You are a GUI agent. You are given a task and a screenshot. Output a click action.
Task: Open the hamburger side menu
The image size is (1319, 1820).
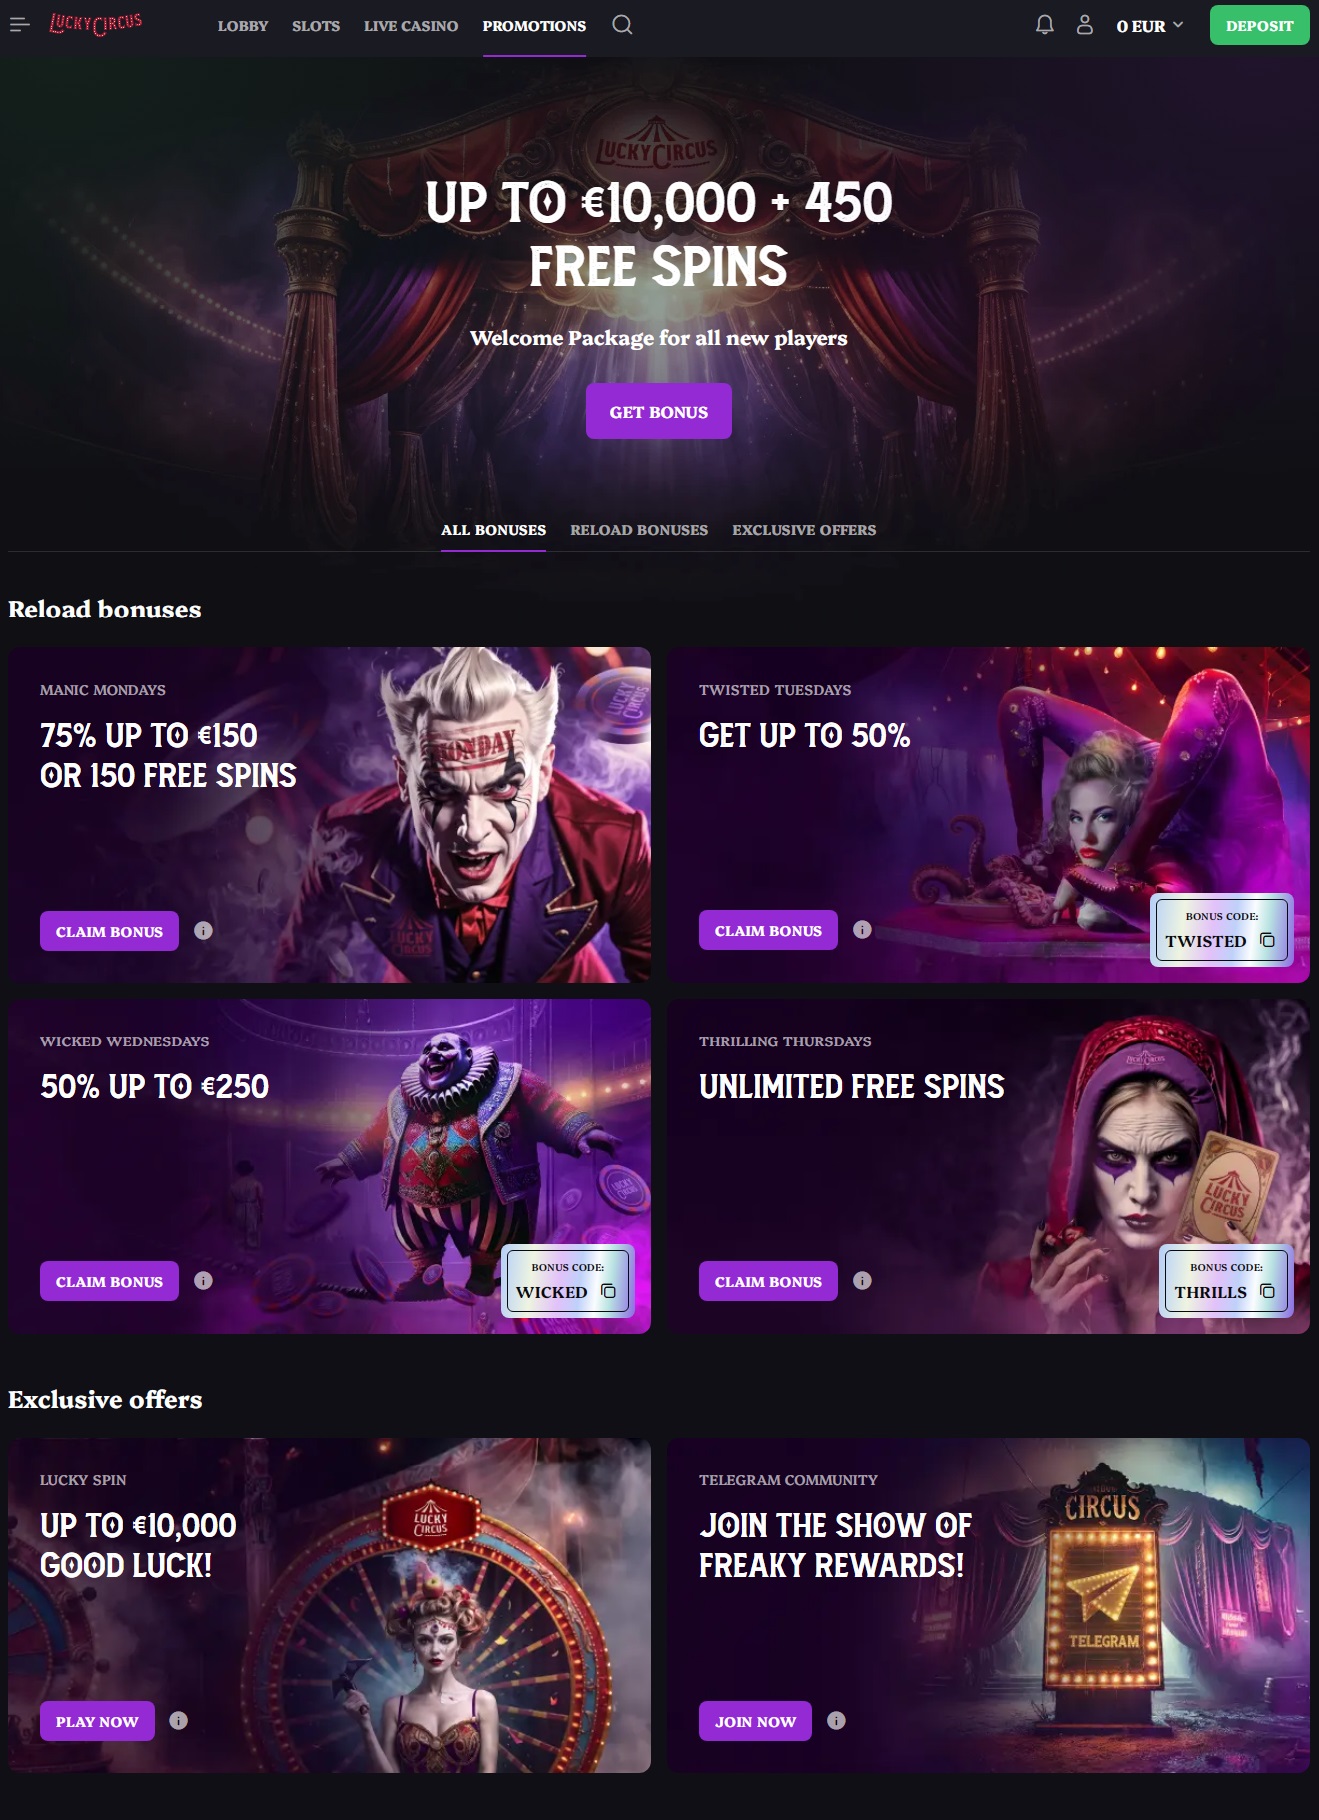click(x=20, y=25)
